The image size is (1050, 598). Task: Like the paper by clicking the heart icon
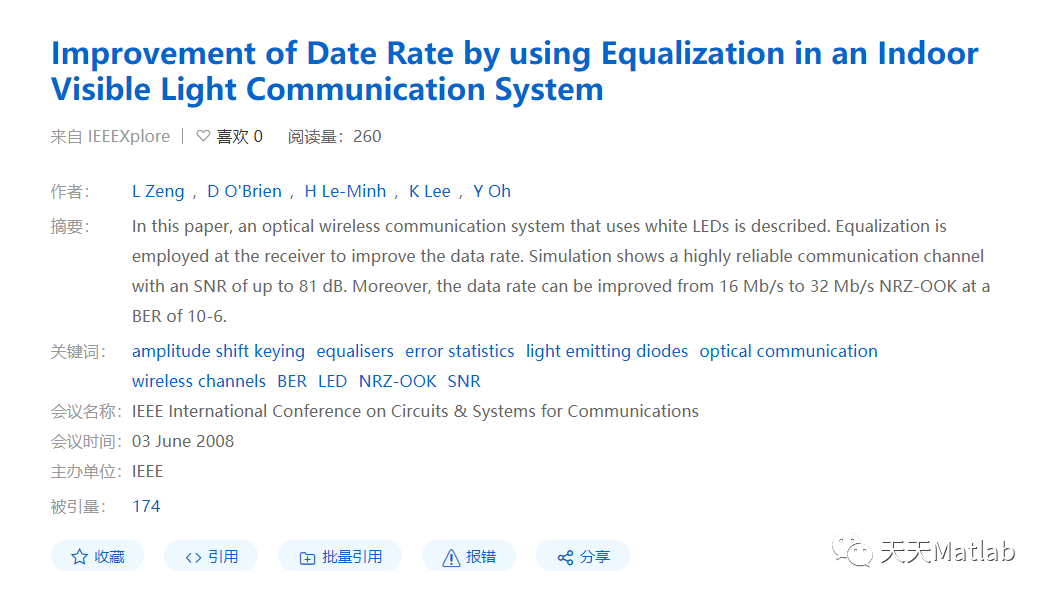point(203,136)
